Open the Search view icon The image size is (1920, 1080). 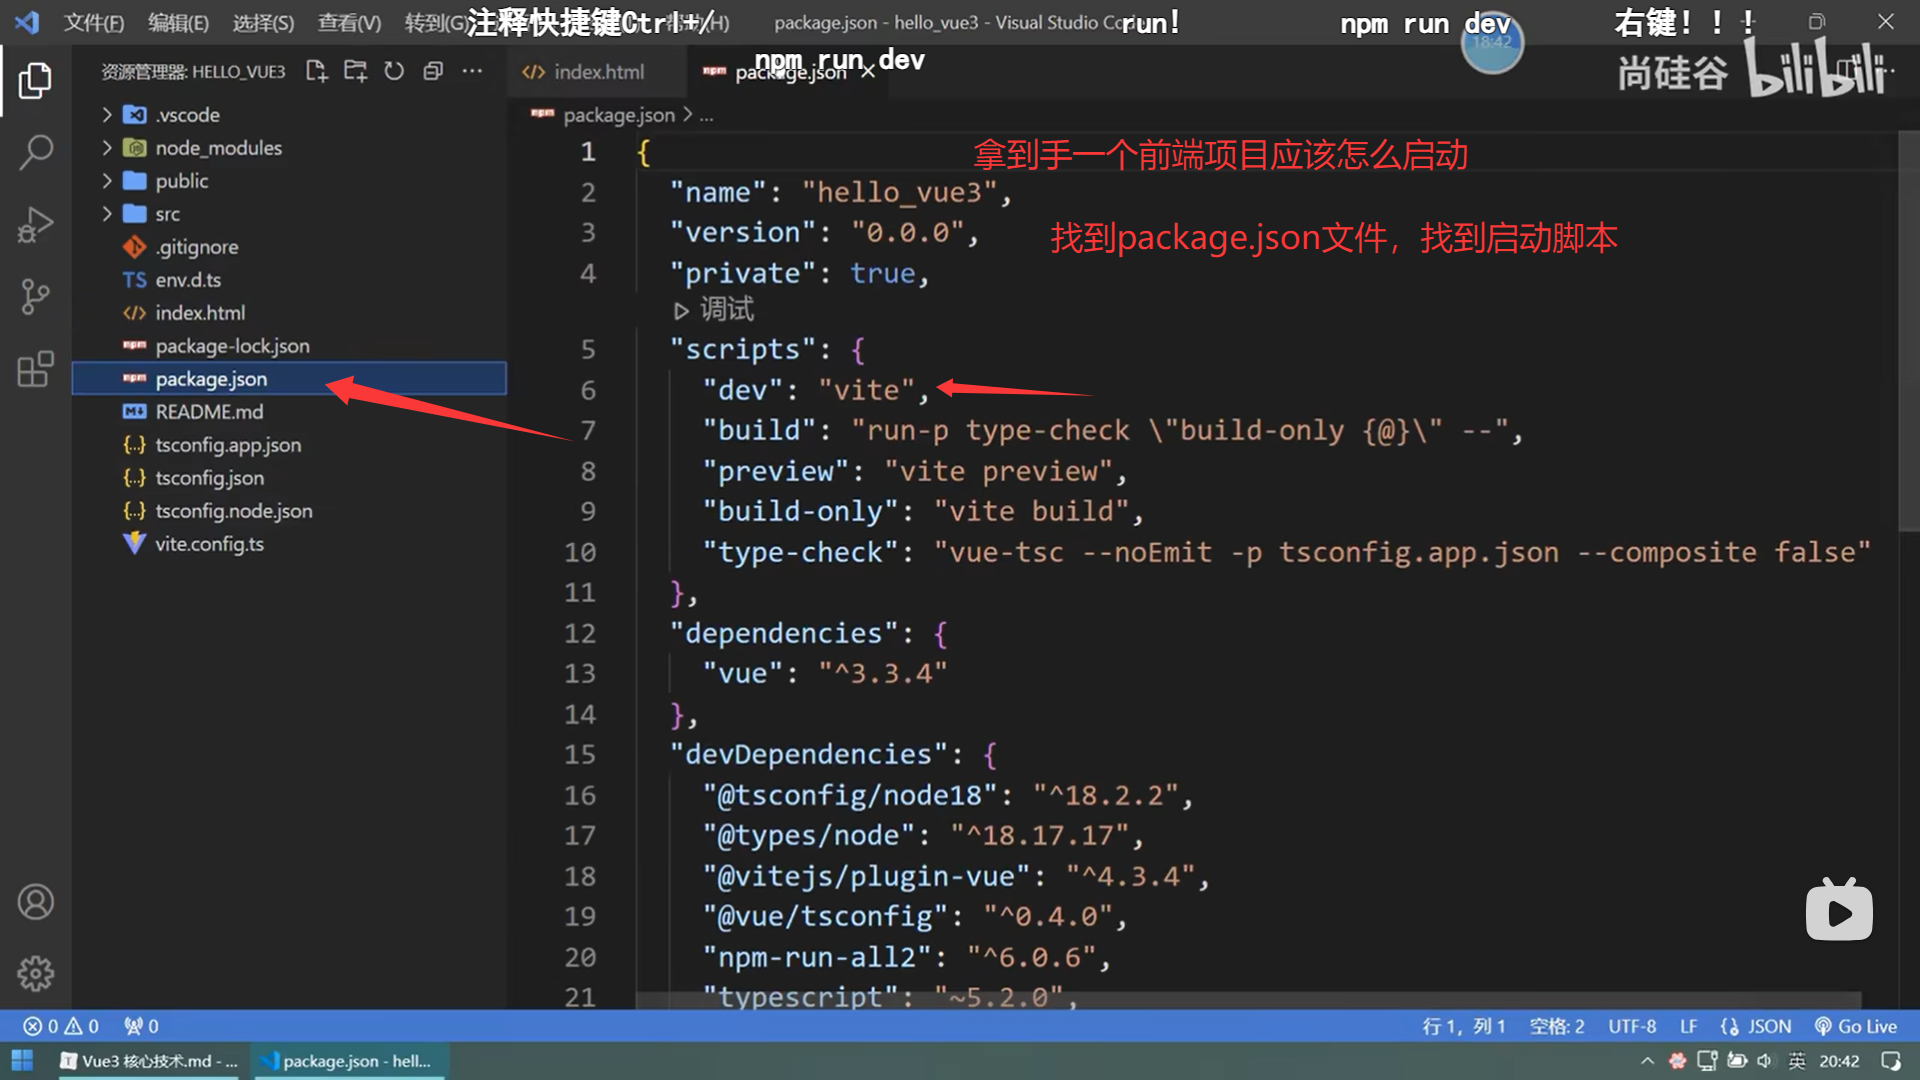coord(35,153)
